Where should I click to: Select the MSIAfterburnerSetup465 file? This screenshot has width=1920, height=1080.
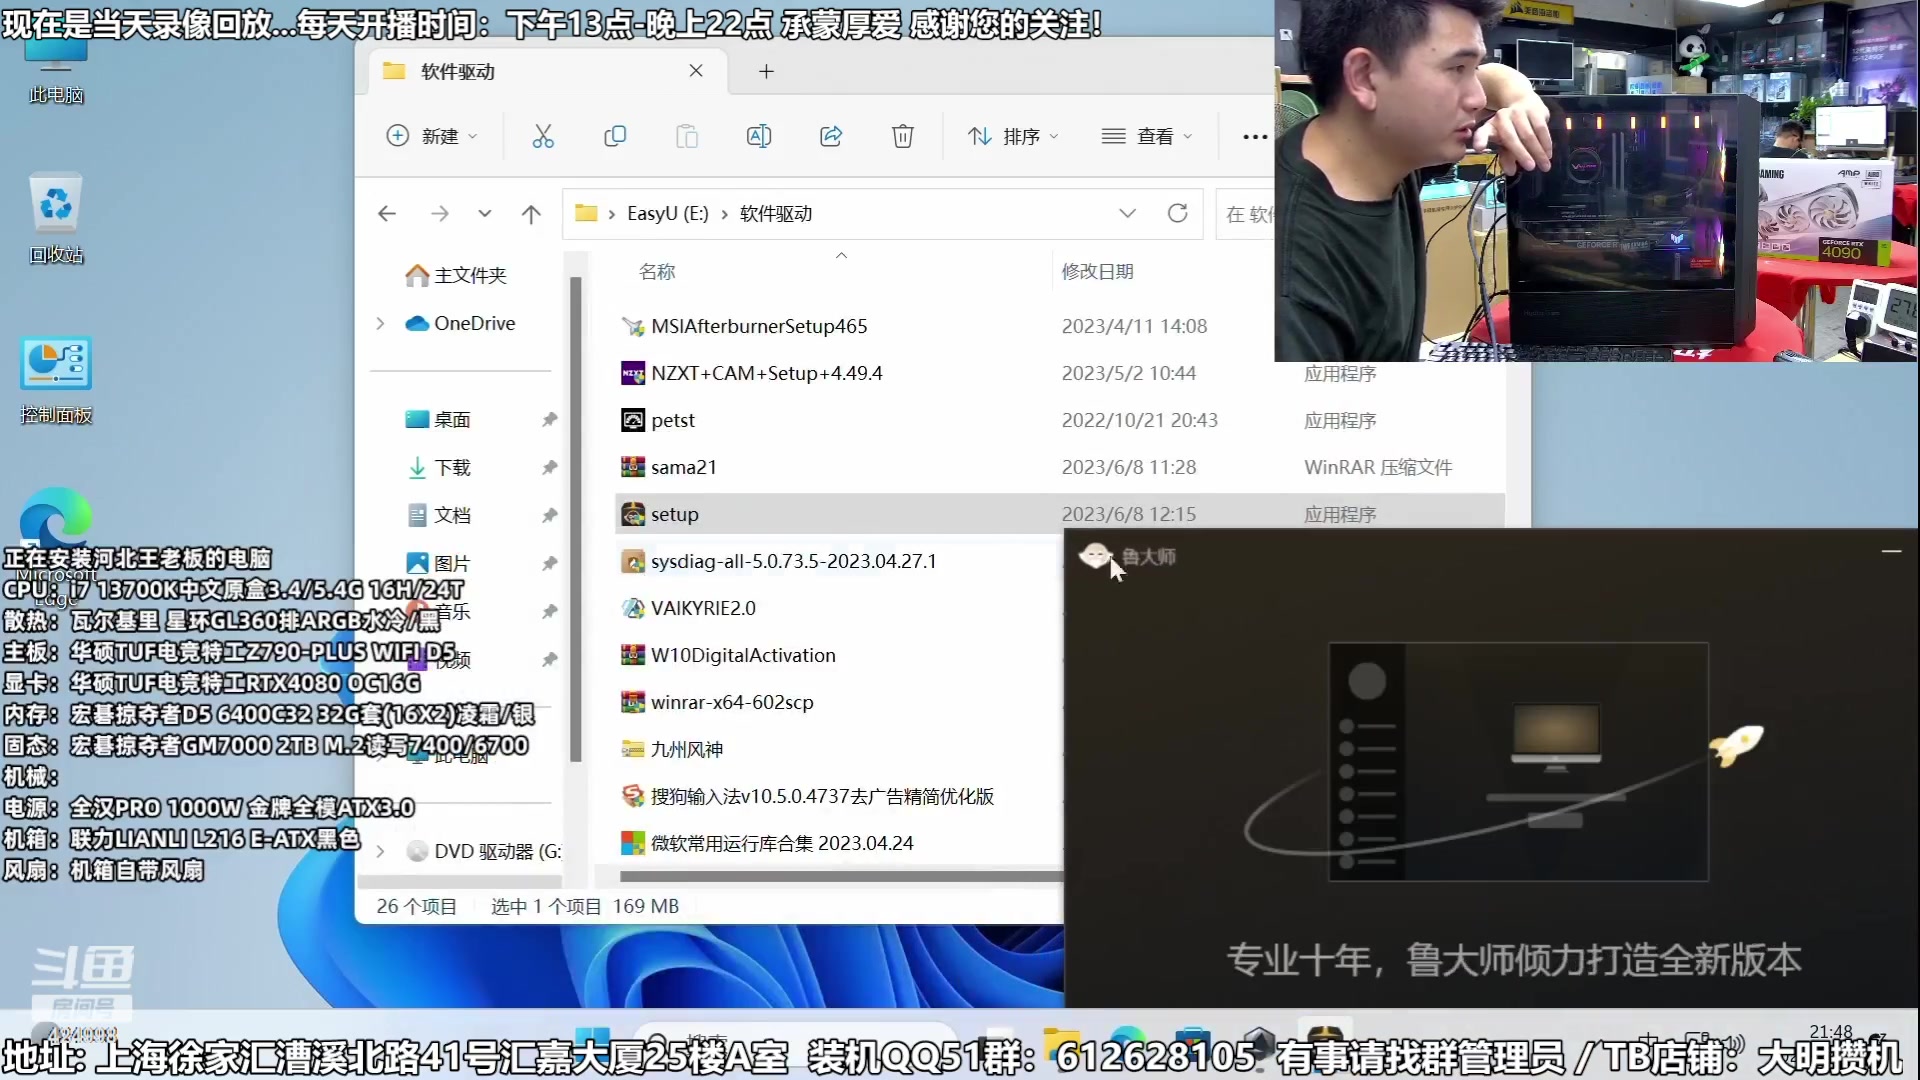(x=758, y=326)
